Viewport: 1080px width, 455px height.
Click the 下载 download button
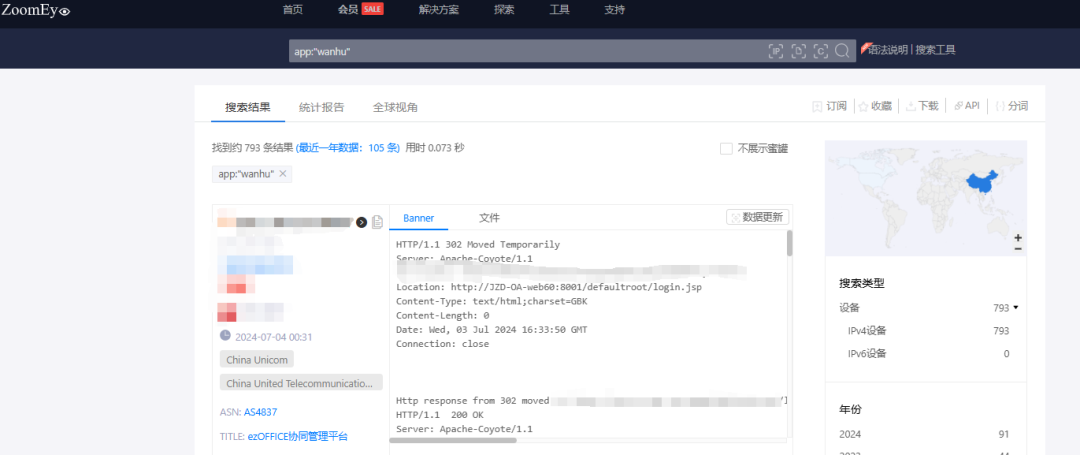tap(922, 106)
